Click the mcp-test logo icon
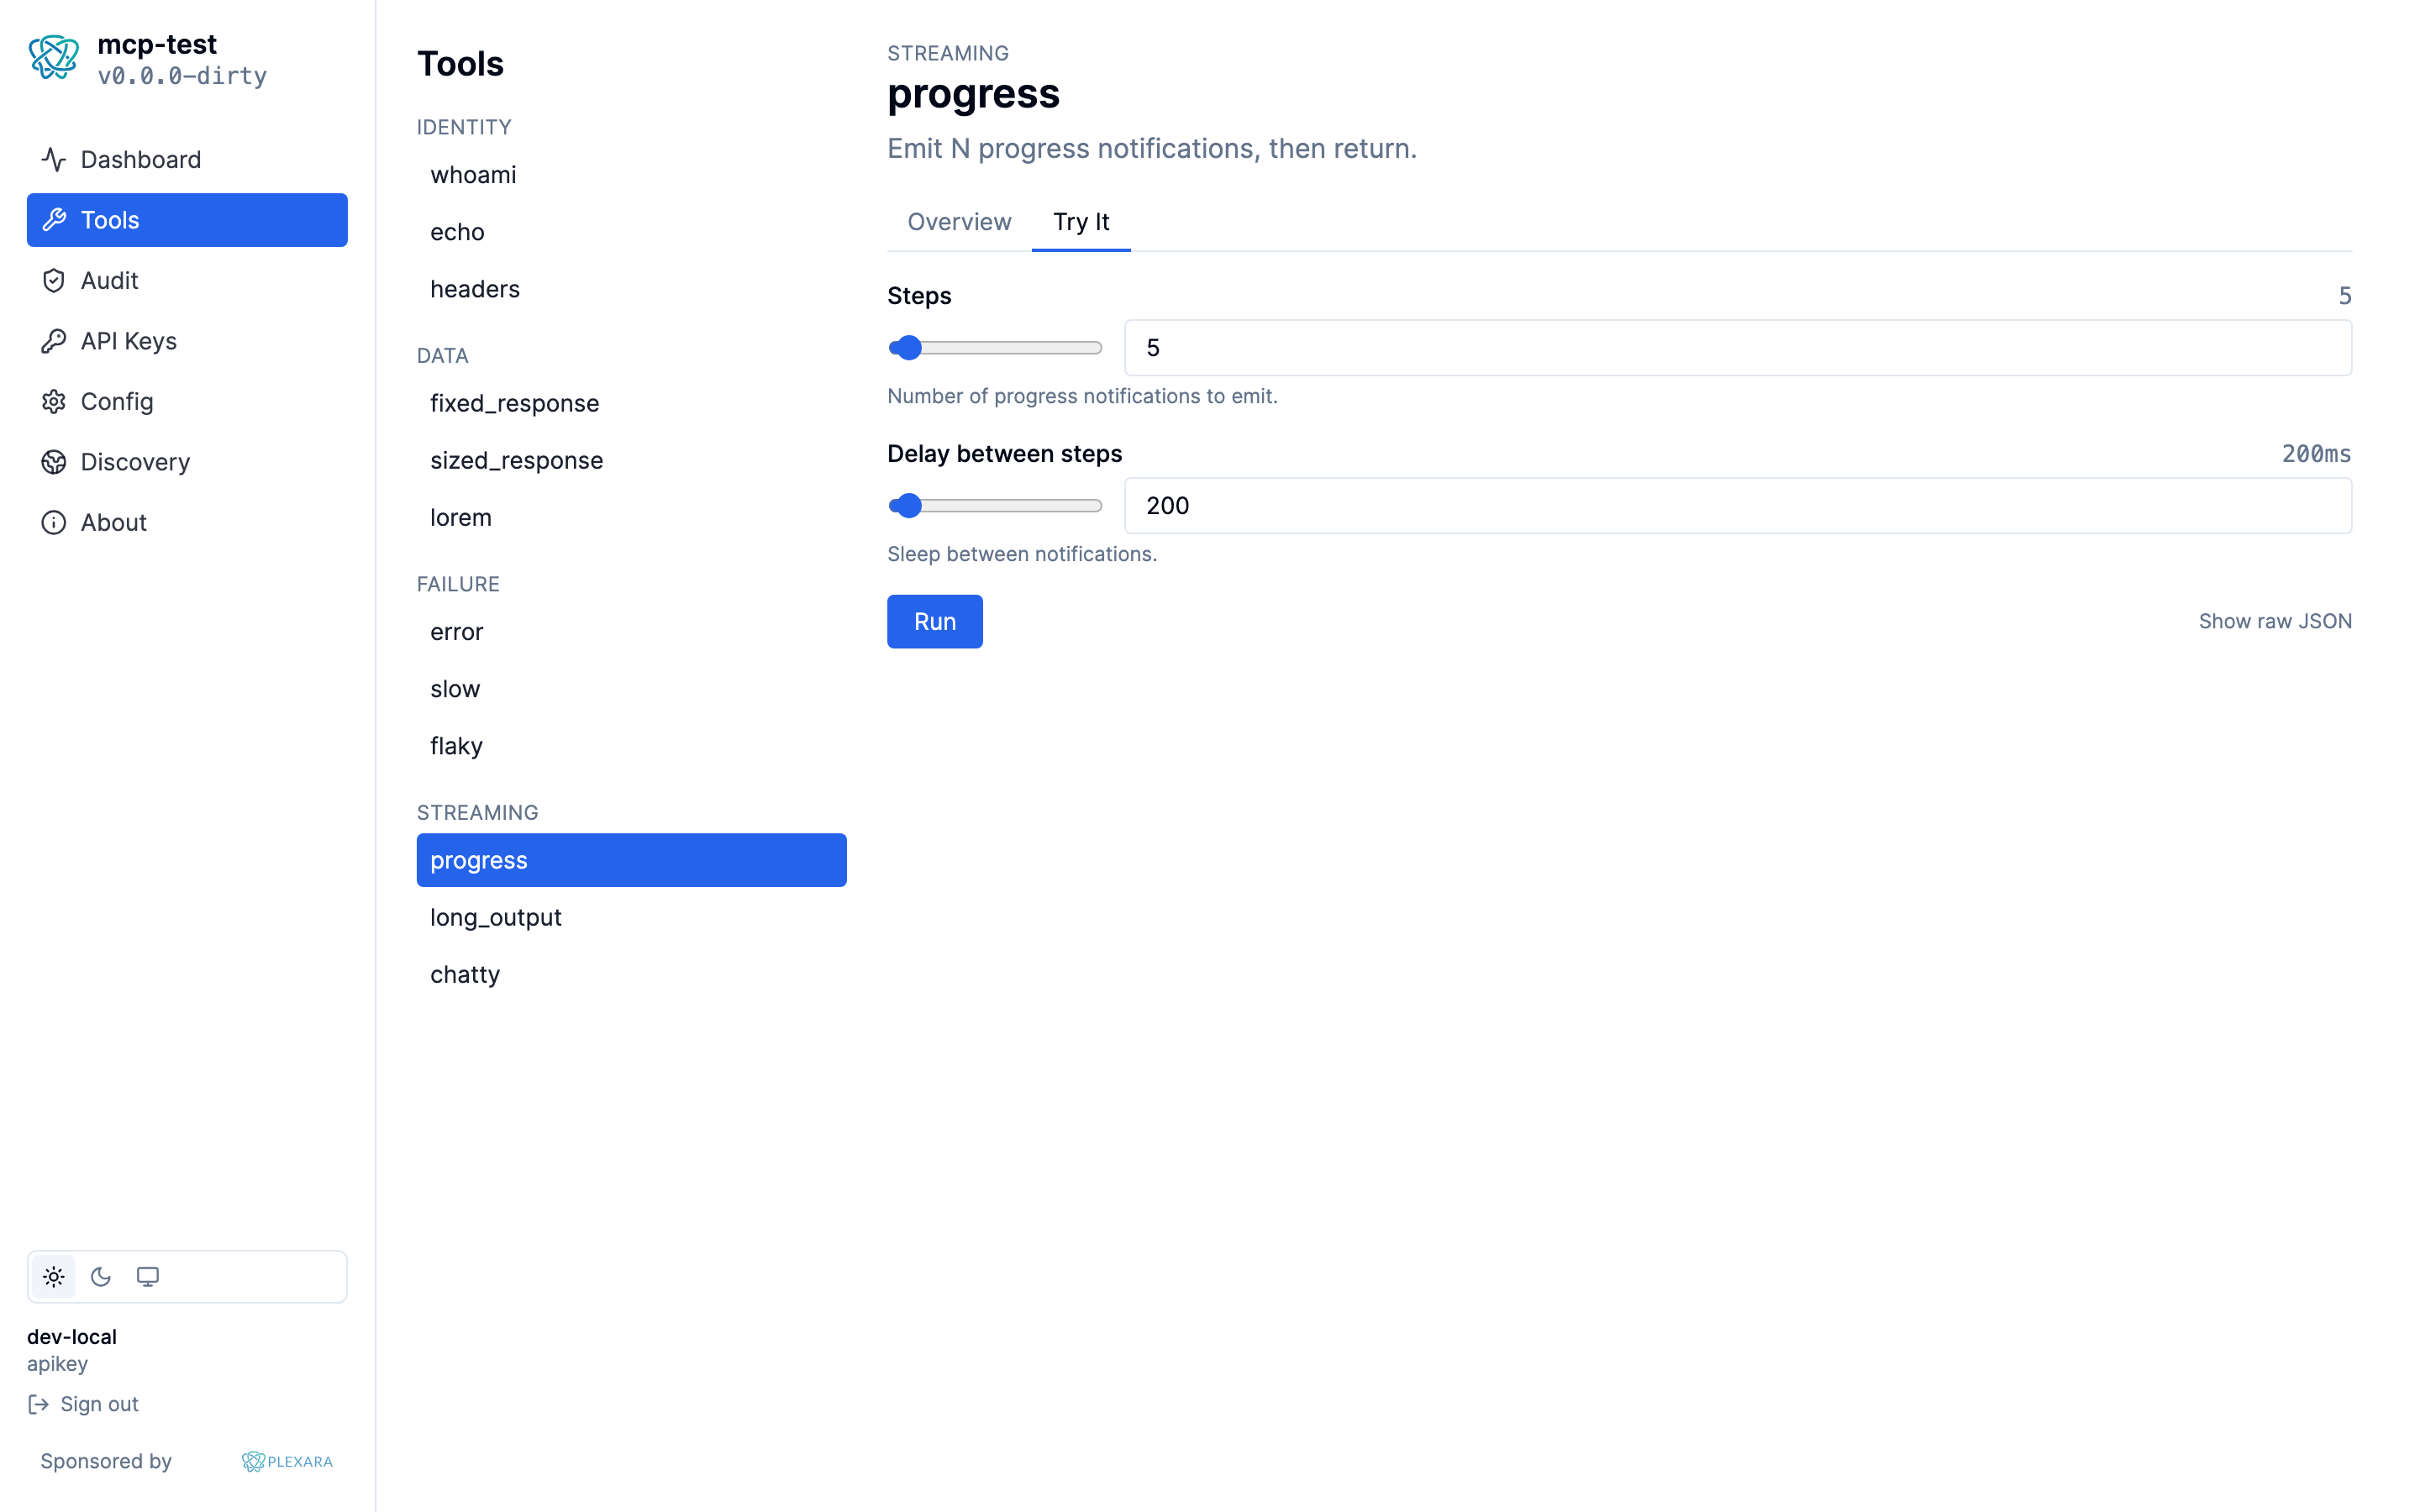 [x=54, y=58]
